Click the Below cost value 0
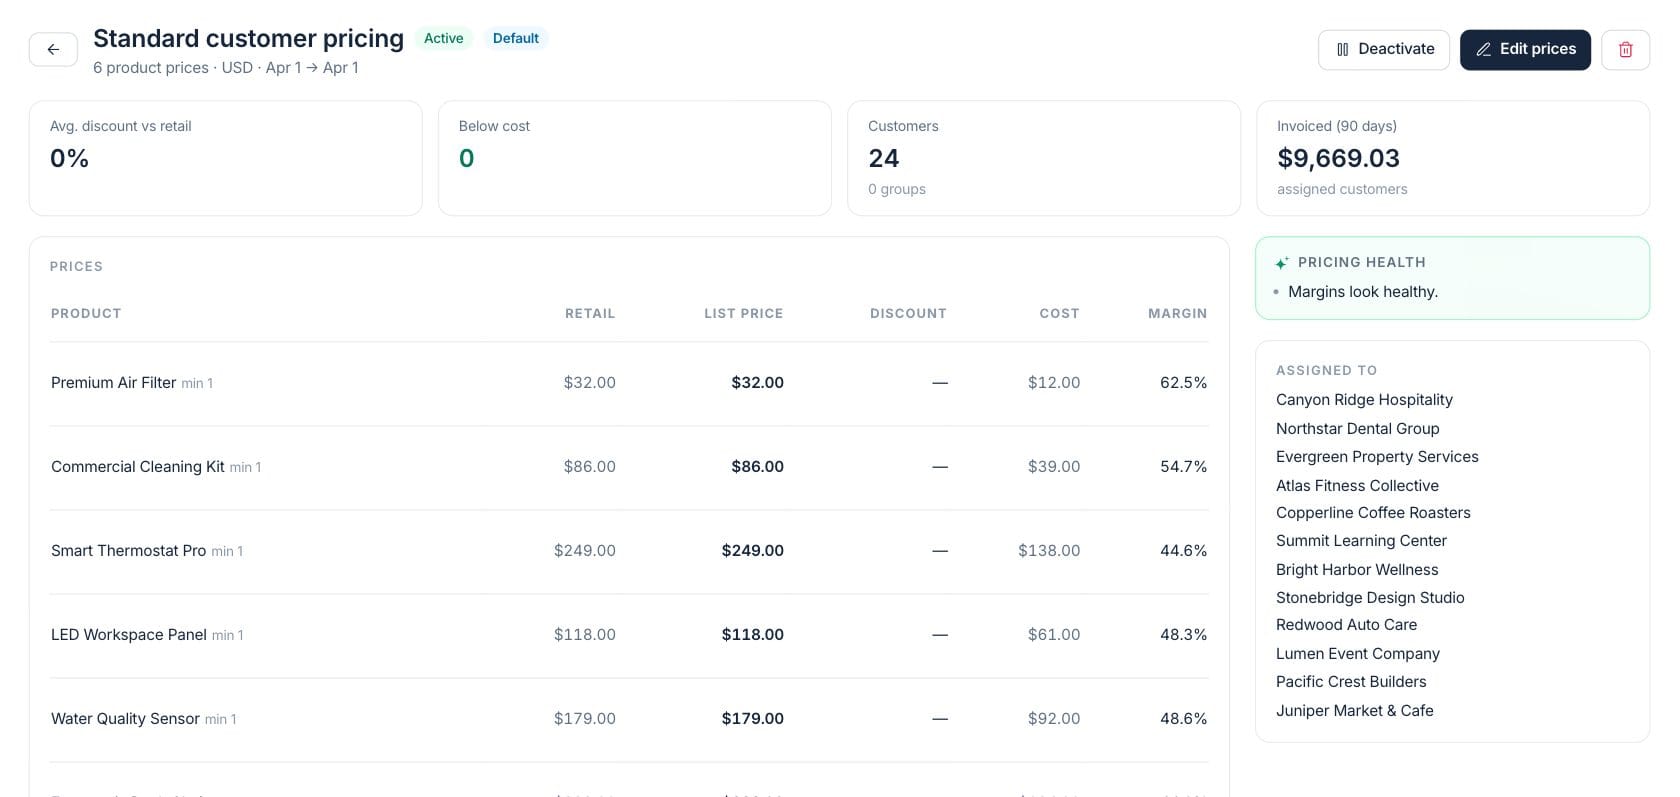 466,158
